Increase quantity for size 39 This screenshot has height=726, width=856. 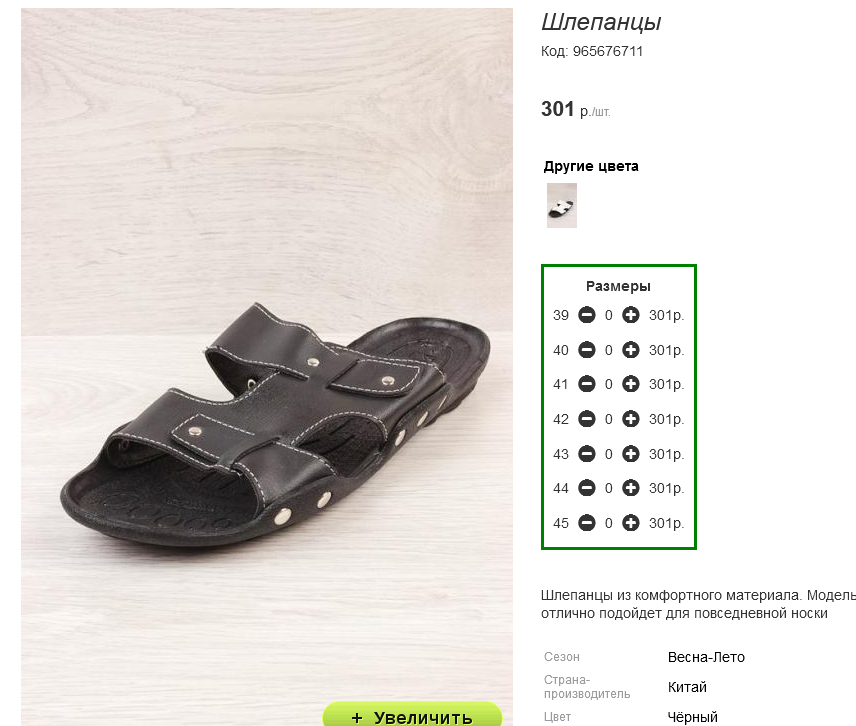pos(631,315)
